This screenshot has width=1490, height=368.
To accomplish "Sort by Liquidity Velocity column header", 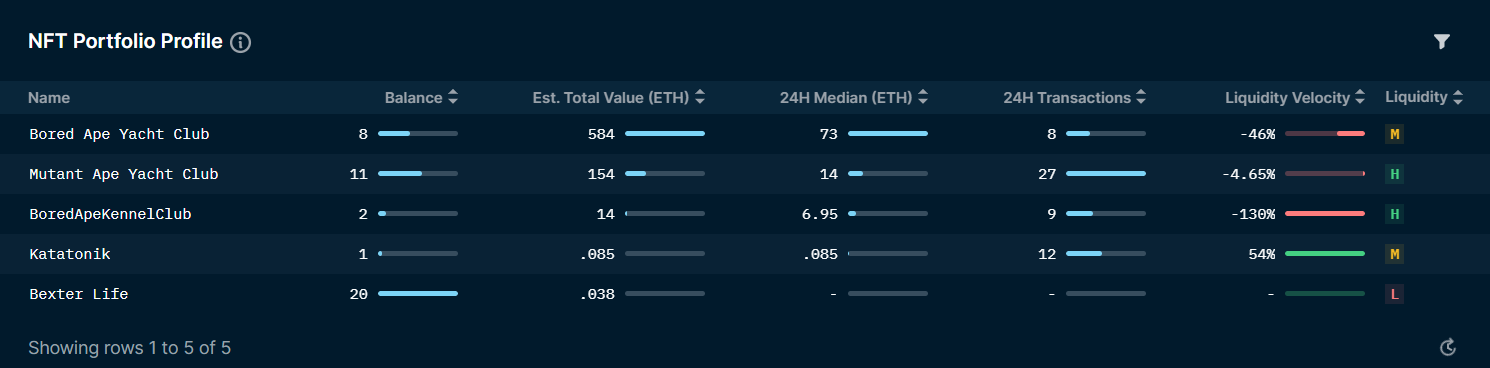I will 1295,98.
